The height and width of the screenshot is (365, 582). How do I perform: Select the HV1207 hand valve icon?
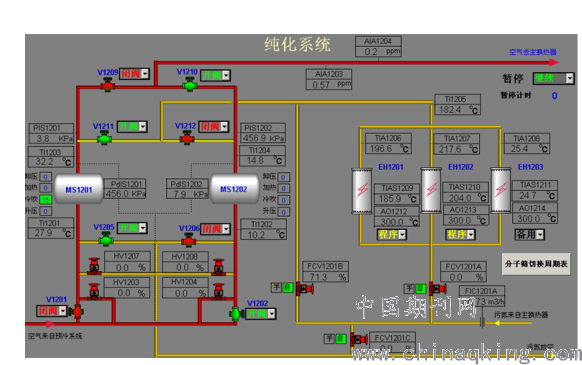click(x=94, y=266)
